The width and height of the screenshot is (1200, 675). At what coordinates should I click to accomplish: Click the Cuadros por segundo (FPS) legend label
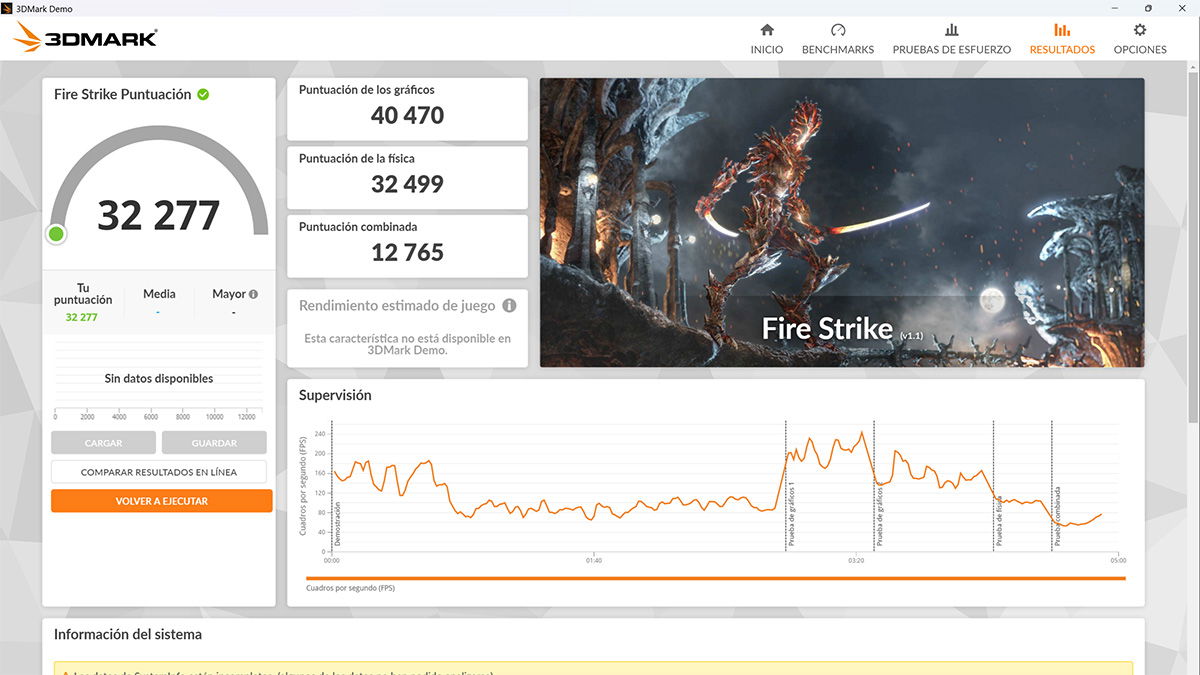pos(350,588)
